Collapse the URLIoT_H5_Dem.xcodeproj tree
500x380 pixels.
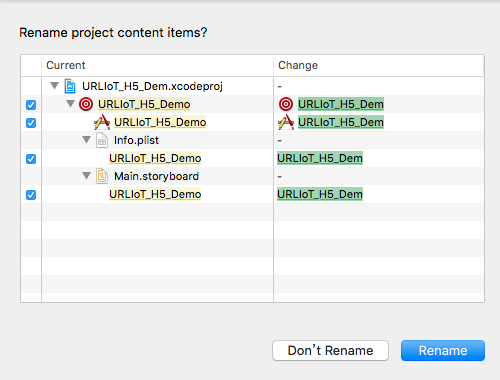(x=55, y=86)
